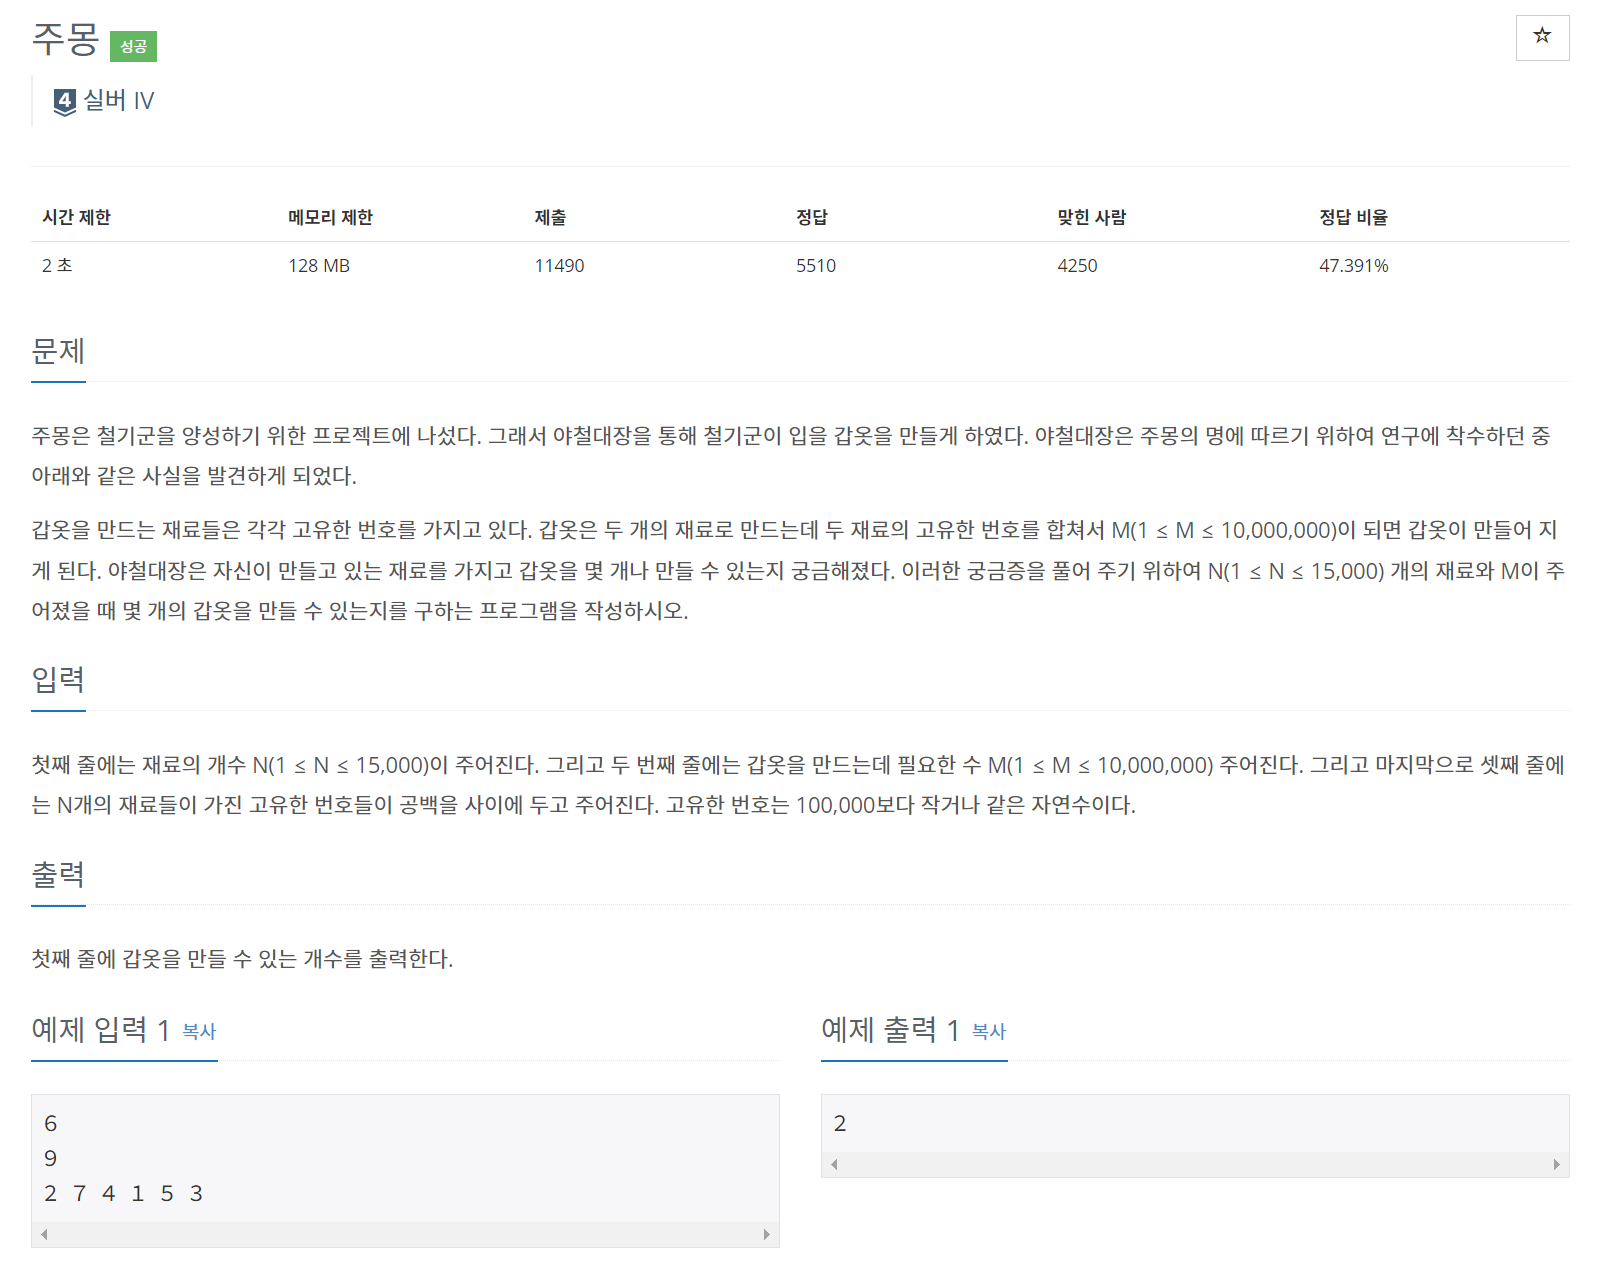The image size is (1614, 1273).
Task: Click the star favorite button
Action: pos(1541,37)
